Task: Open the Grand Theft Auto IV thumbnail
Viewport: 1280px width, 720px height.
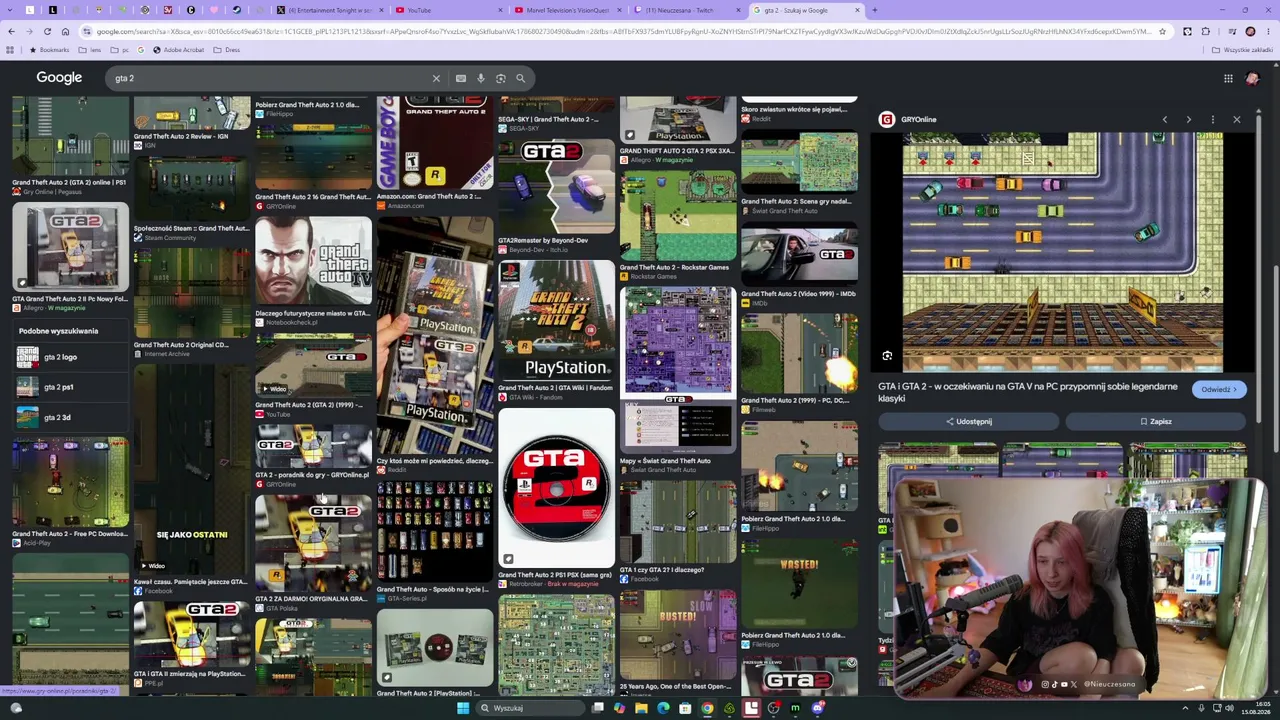Action: coord(313,262)
